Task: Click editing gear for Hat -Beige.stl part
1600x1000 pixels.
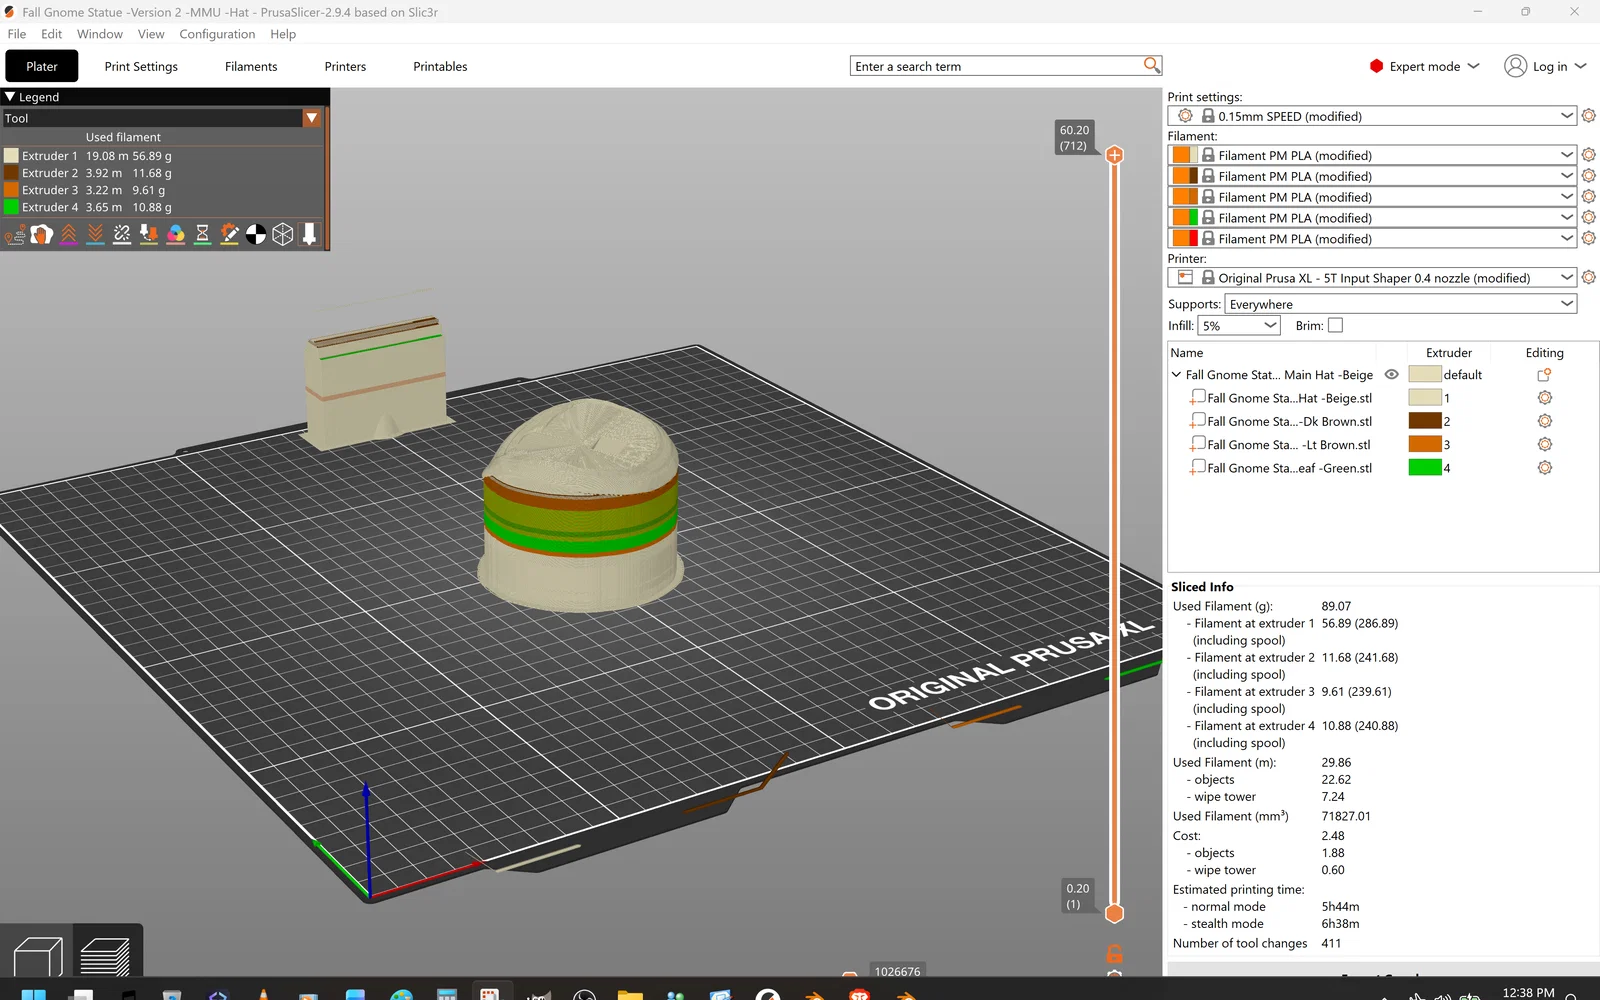Action: pos(1544,398)
